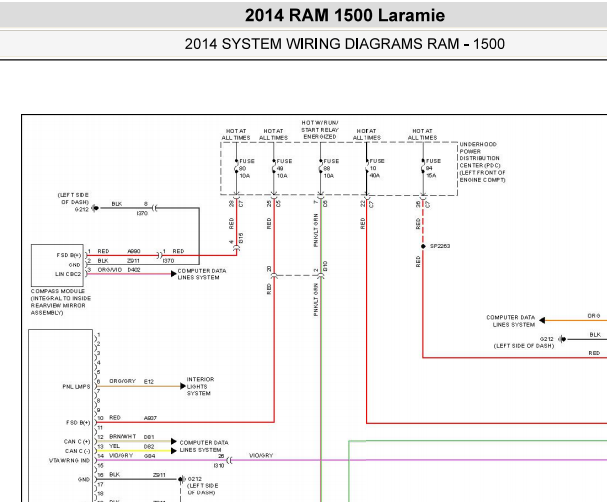Click the 'BRN/WHT' wire color label
This screenshot has width=607, height=502.
[x=123, y=437]
